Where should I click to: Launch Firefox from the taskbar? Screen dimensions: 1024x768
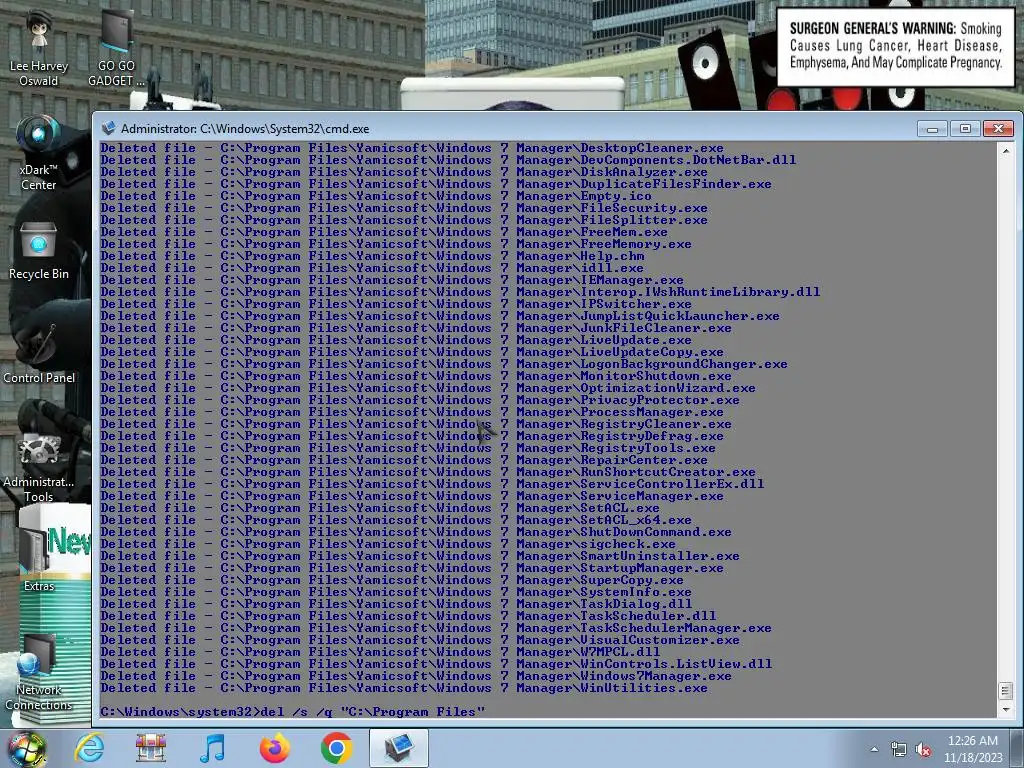[x=274, y=748]
